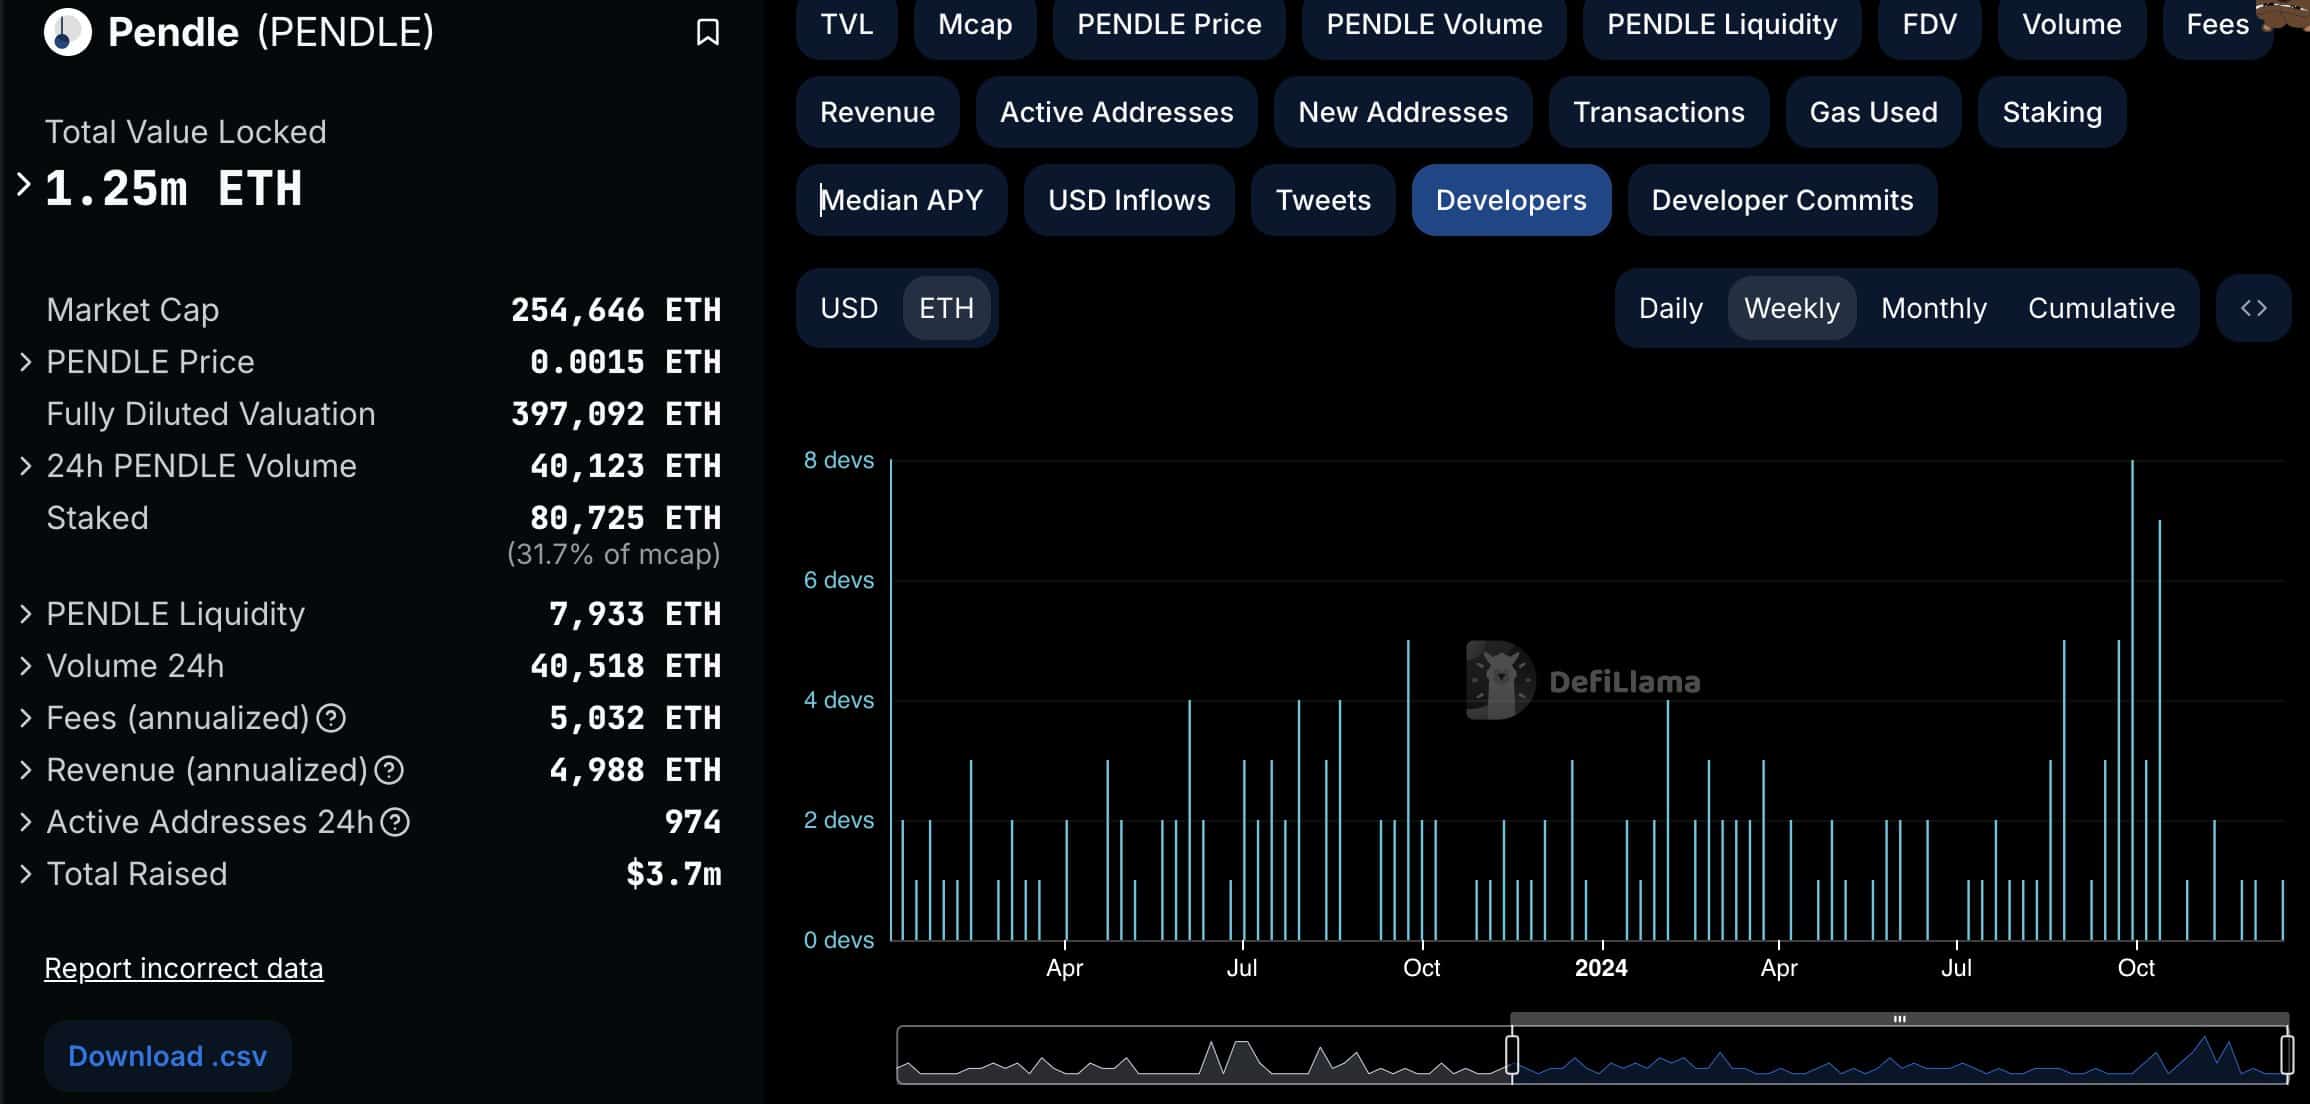
Task: Show help for Active Addresses 24h
Action: pyautogui.click(x=395, y=822)
